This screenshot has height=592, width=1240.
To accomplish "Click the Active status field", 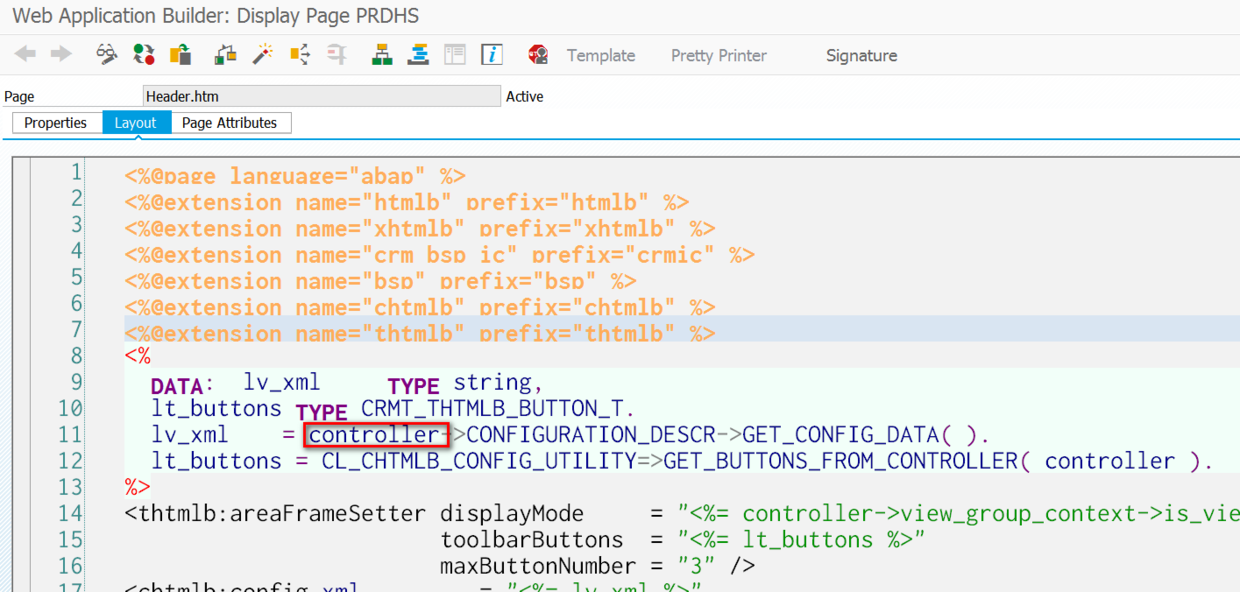I will pos(525,97).
